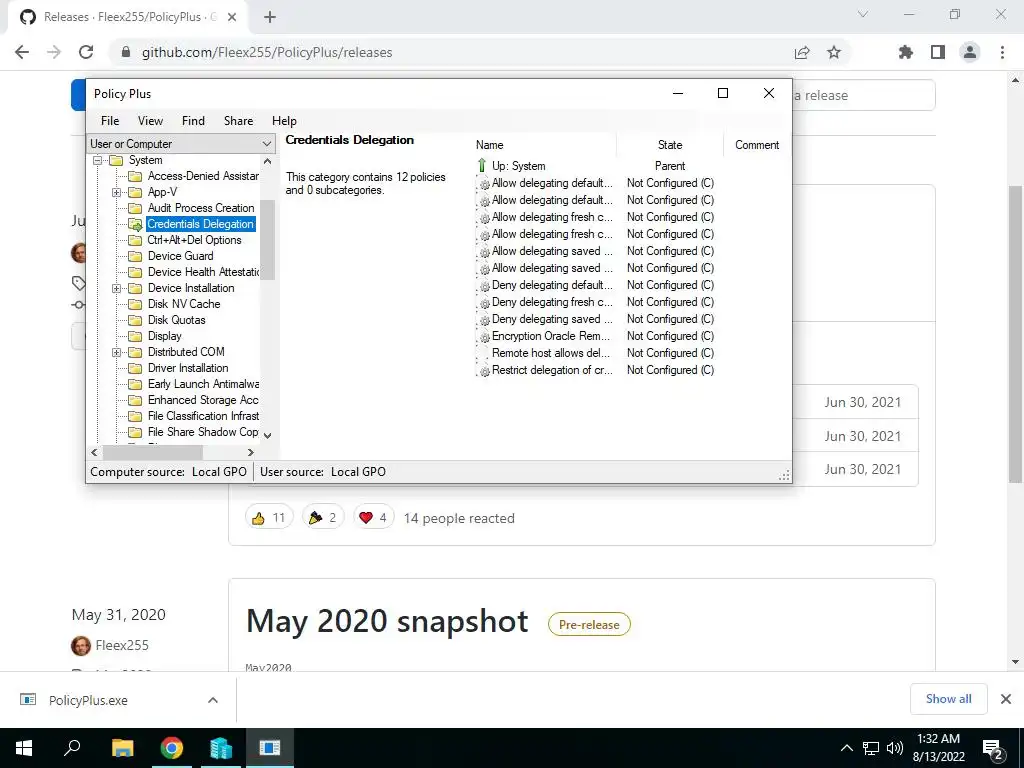
Task: Open the Find menu in Policy Plus
Action: tap(193, 121)
